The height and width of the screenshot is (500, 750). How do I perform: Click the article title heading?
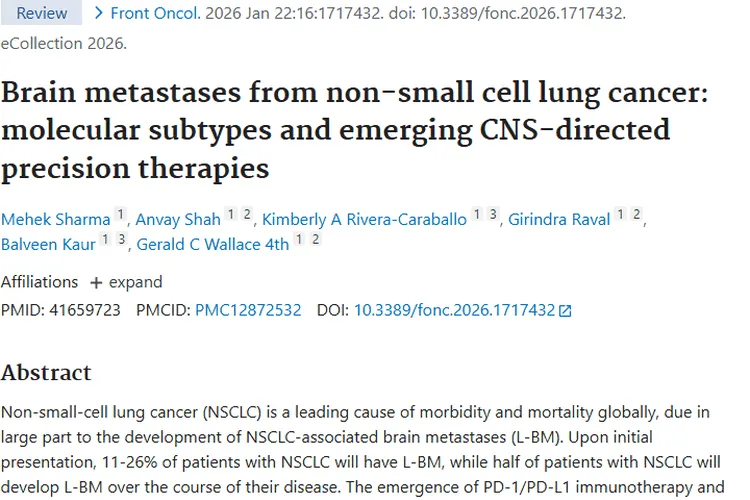tap(340, 130)
